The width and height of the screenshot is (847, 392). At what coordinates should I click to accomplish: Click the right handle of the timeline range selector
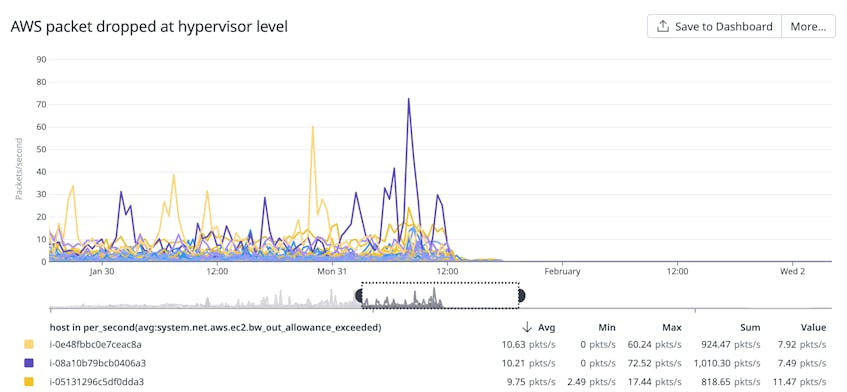point(521,295)
